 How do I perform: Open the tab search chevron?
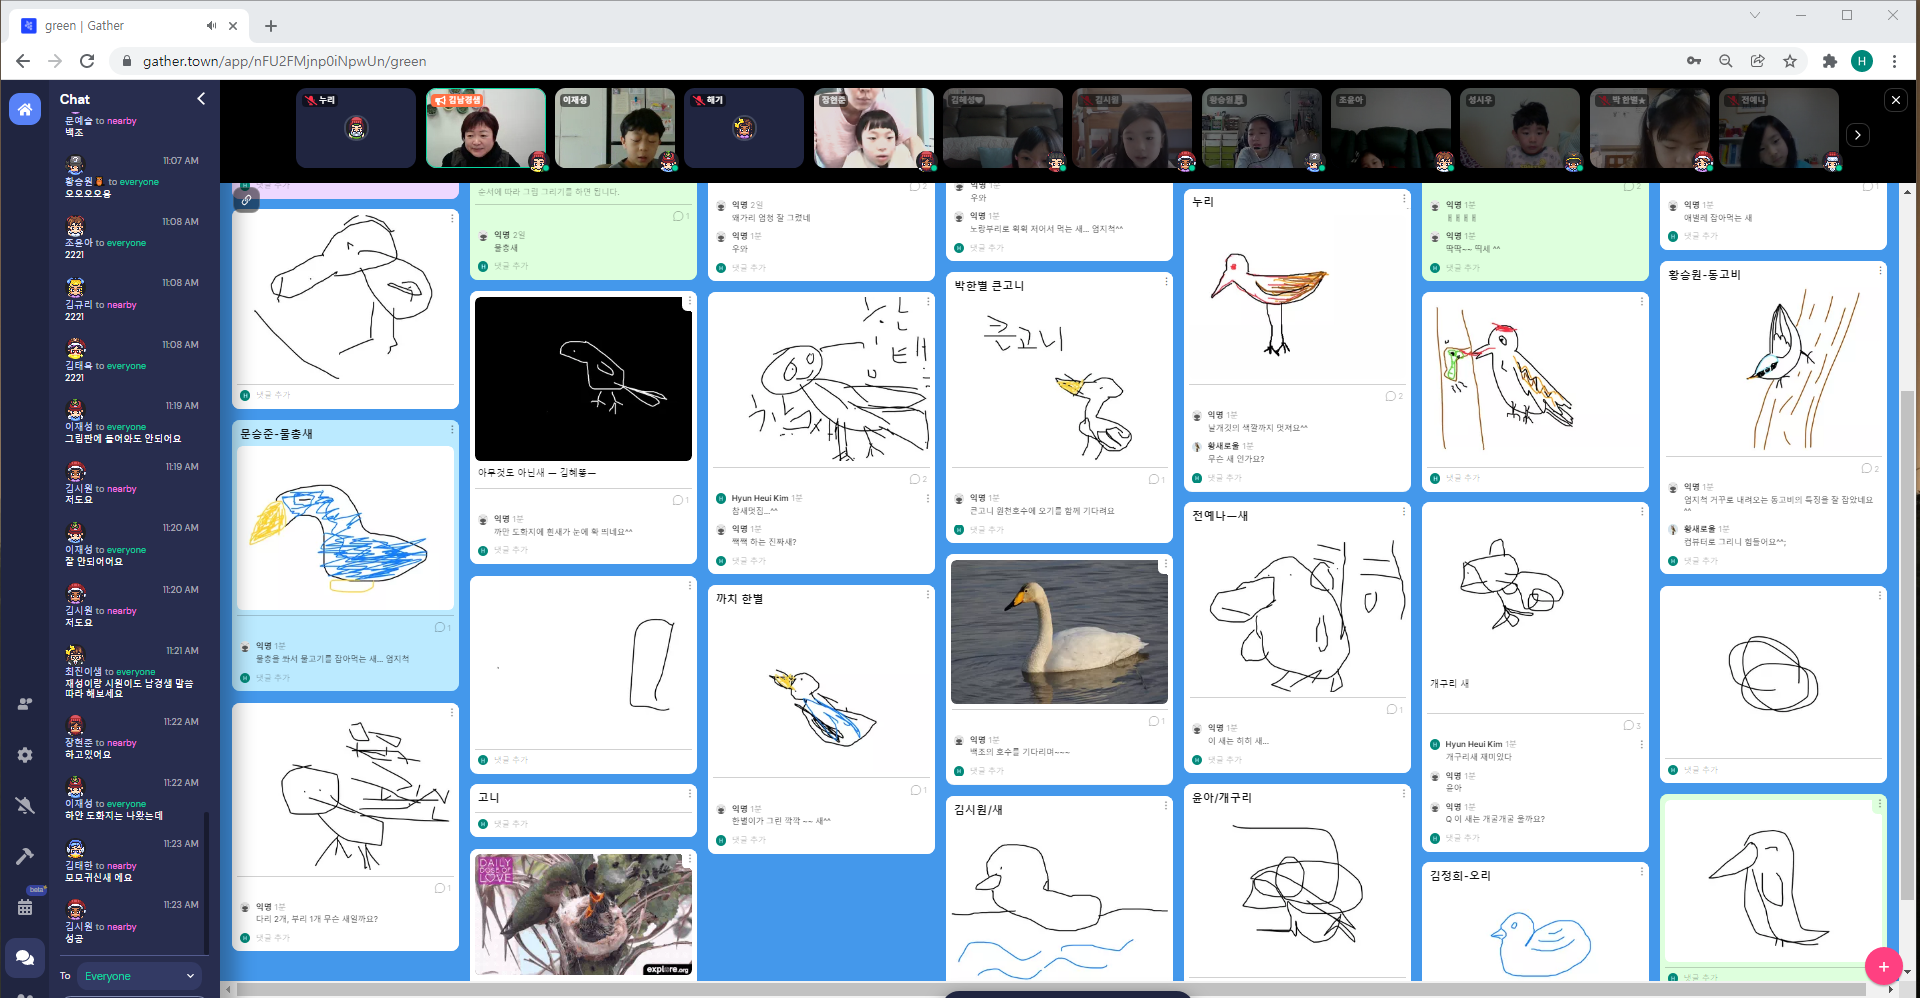[1755, 15]
